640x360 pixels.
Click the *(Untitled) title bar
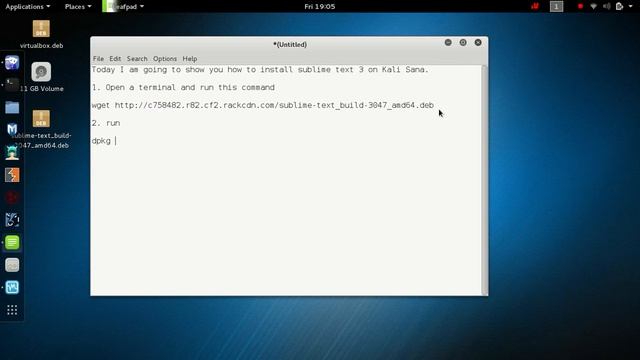(x=290, y=44)
